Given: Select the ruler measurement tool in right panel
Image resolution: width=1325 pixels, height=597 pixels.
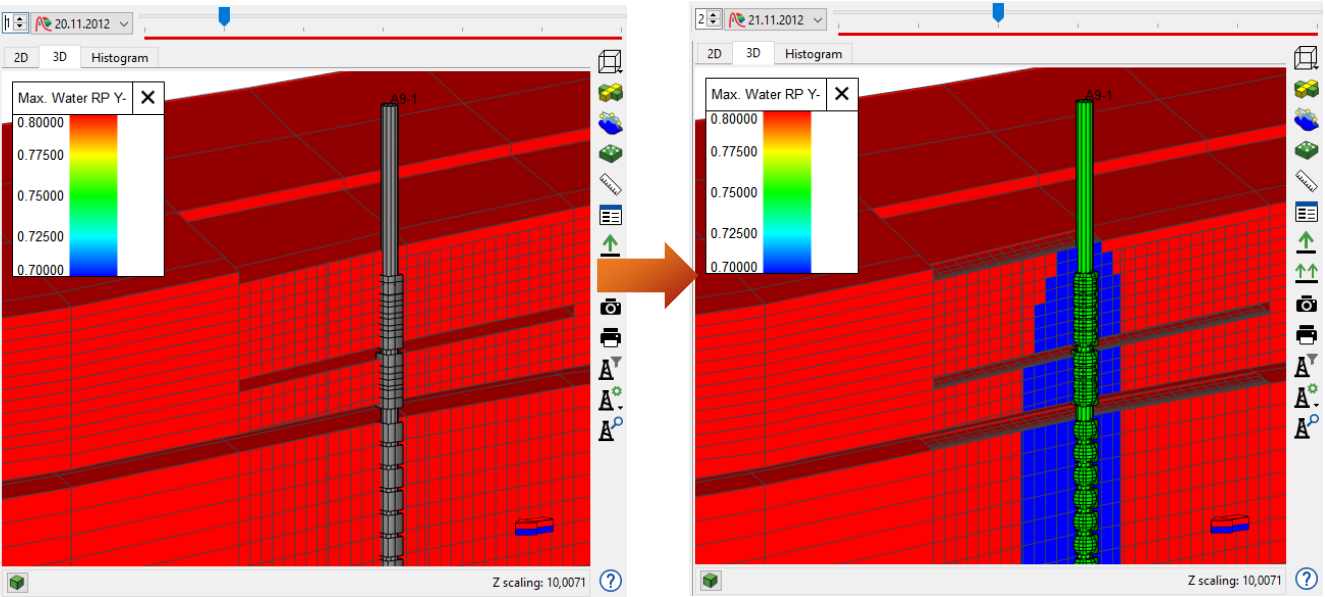Looking at the screenshot, I should pyautogui.click(x=1306, y=180).
